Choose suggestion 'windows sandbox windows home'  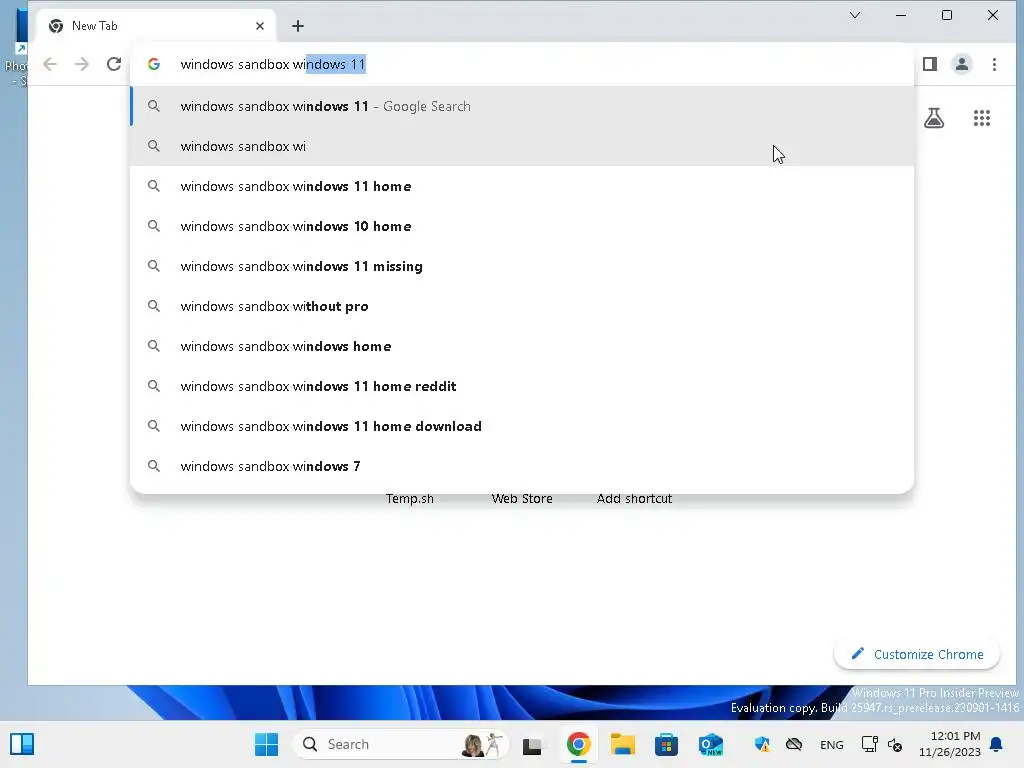(522, 346)
